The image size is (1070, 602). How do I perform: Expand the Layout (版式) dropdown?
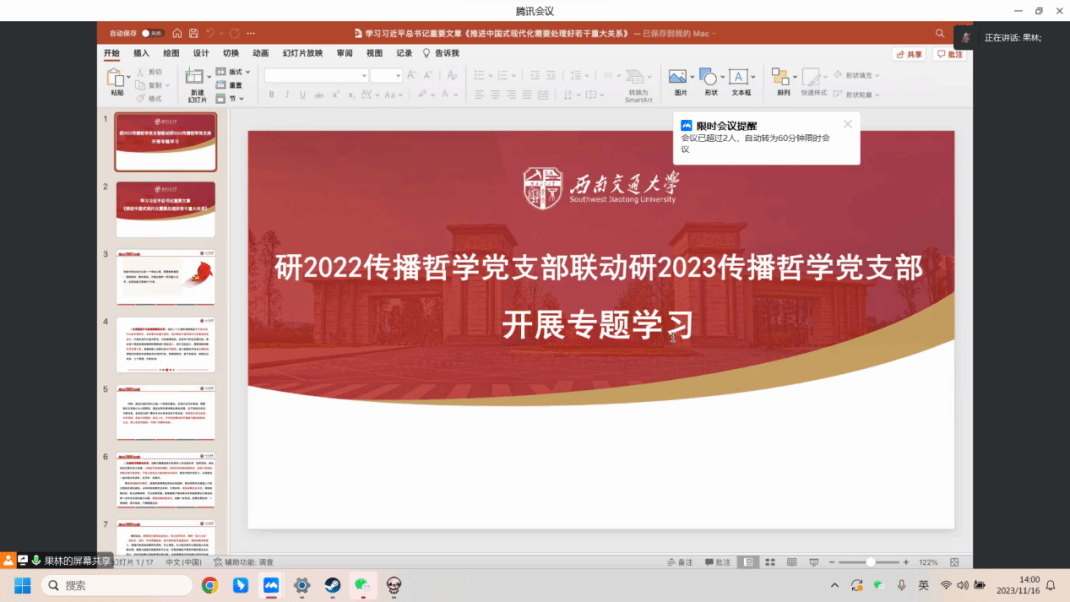pyautogui.click(x=234, y=72)
